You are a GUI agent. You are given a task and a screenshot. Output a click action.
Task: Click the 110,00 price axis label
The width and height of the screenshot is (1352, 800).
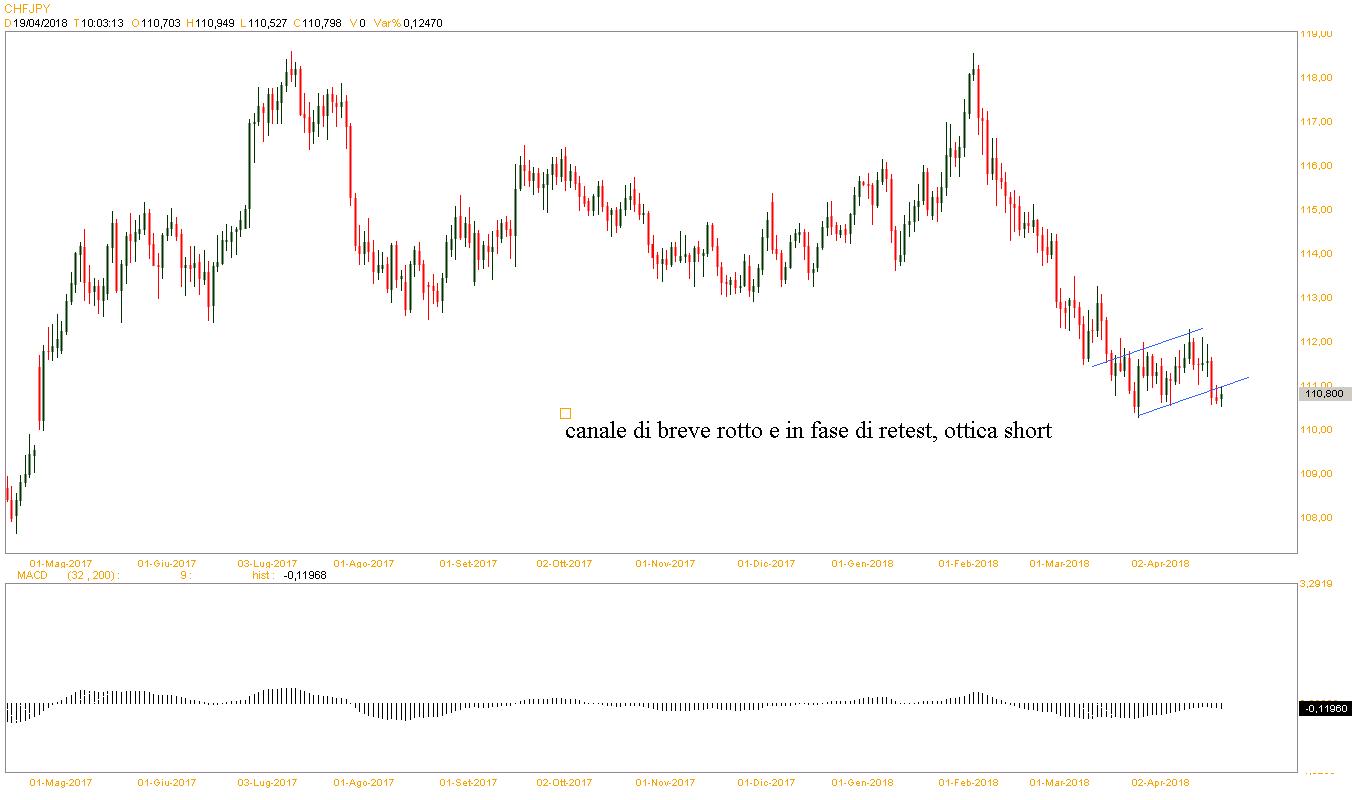coord(1317,430)
